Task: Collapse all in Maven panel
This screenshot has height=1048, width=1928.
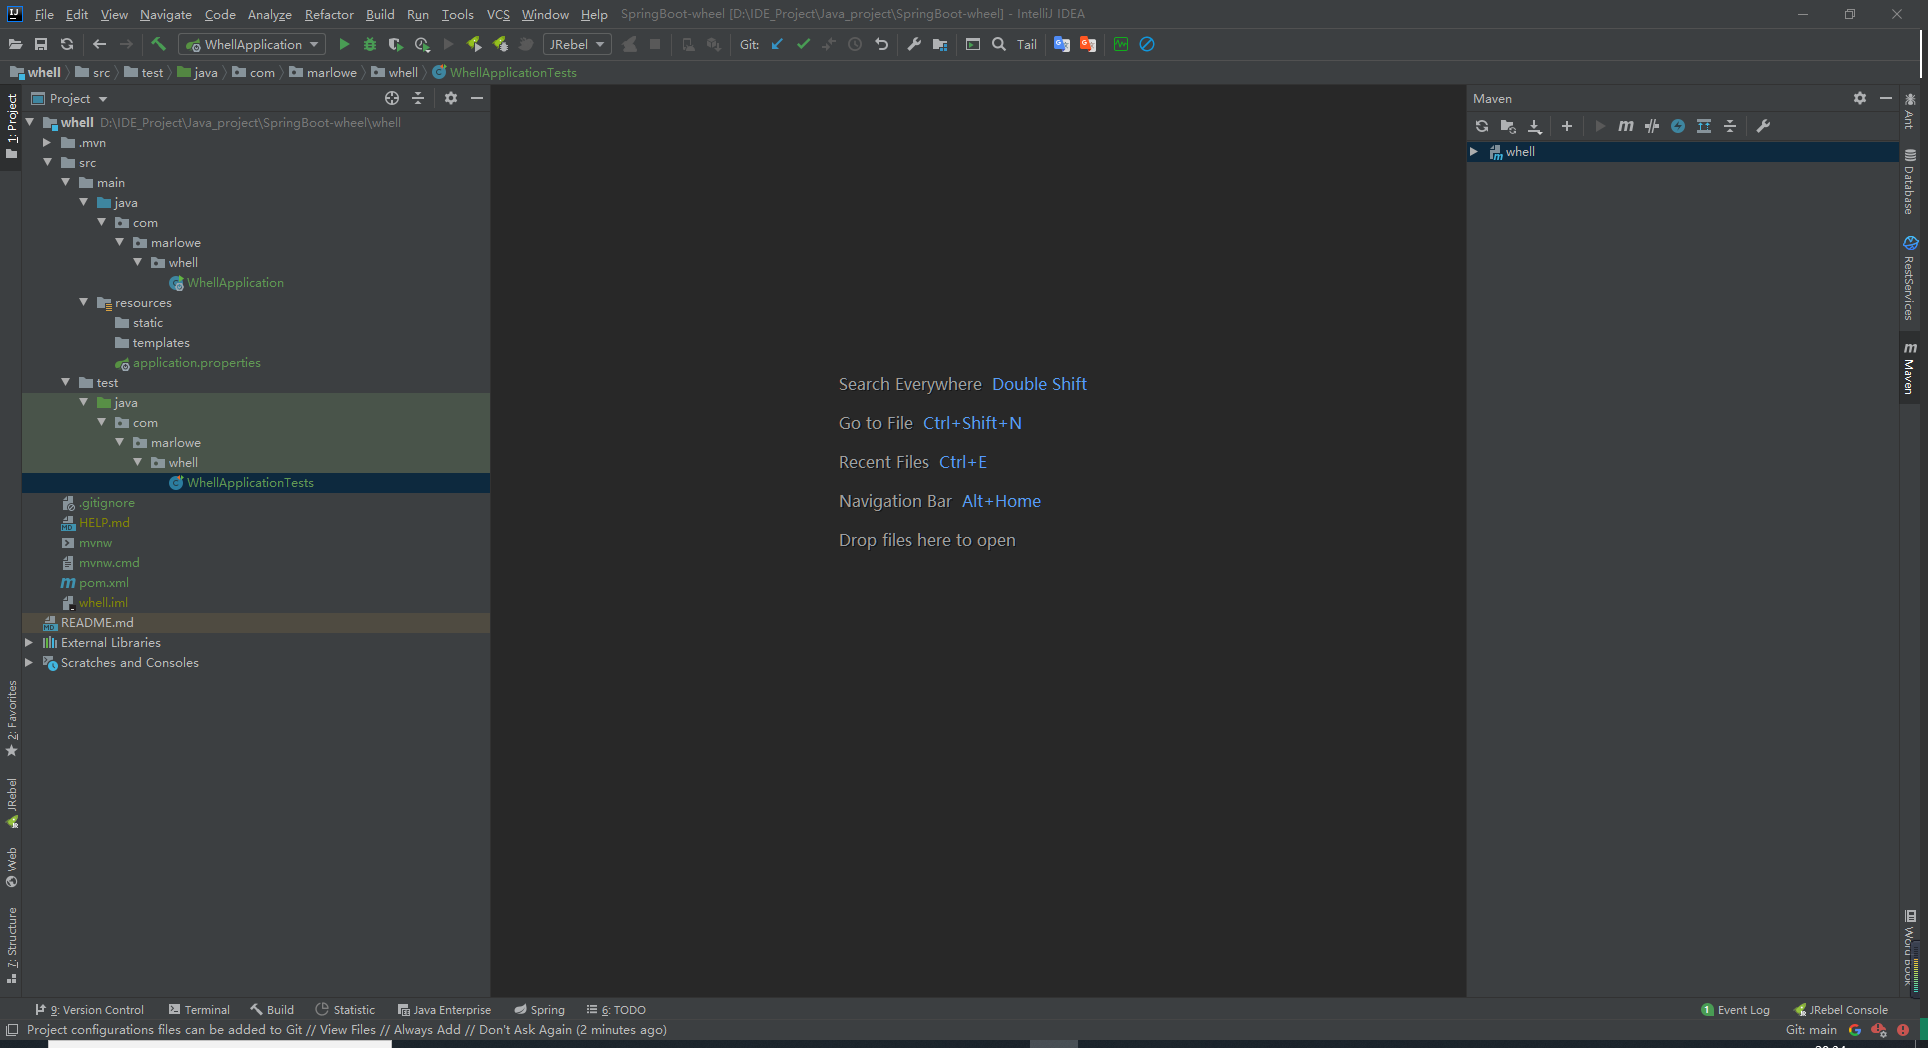Action: tap(1730, 126)
